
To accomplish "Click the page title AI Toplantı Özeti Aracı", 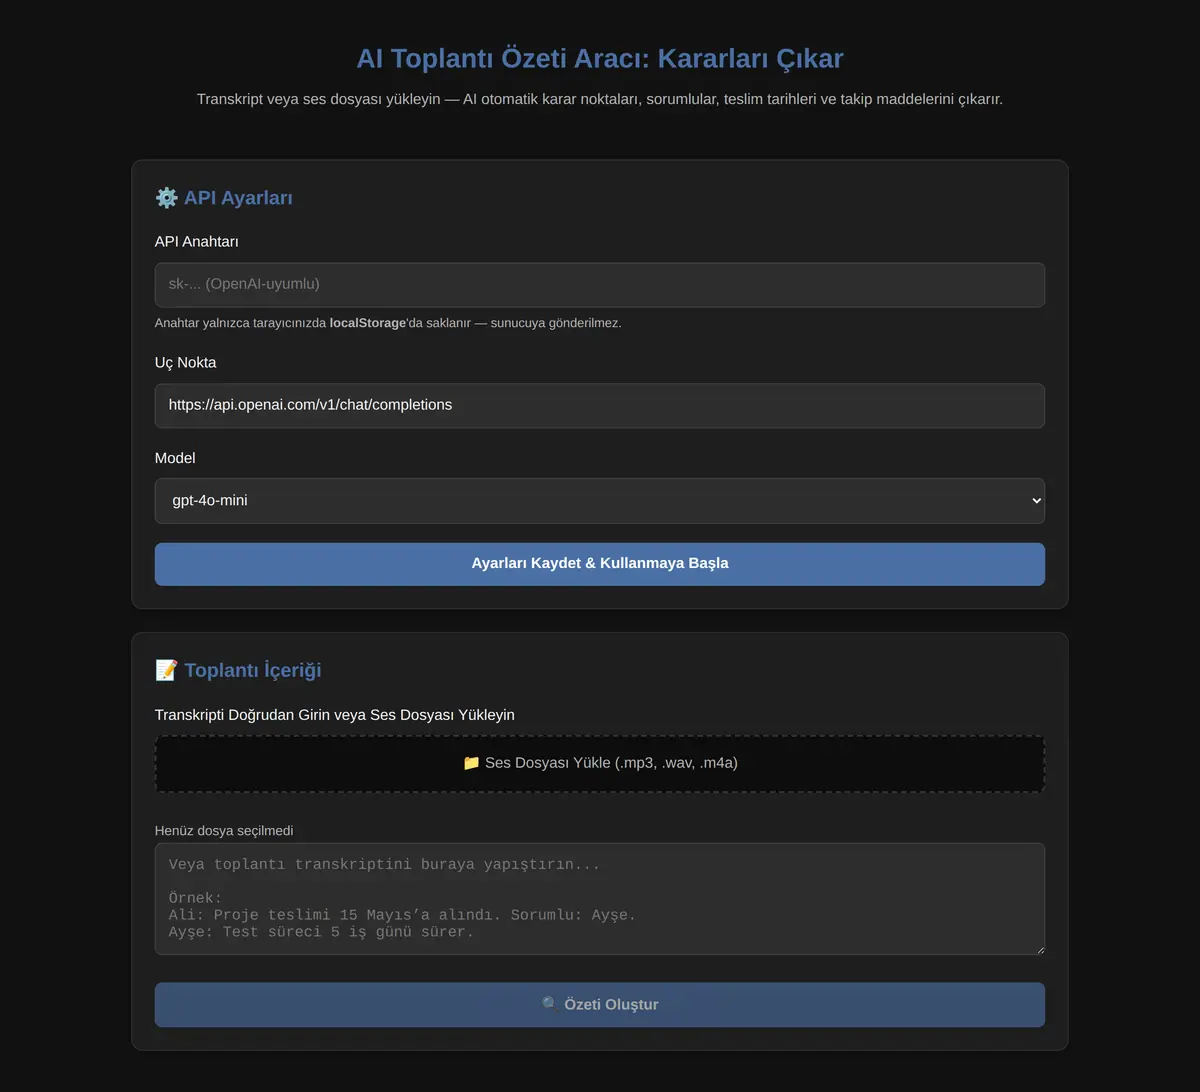I will [x=600, y=58].
